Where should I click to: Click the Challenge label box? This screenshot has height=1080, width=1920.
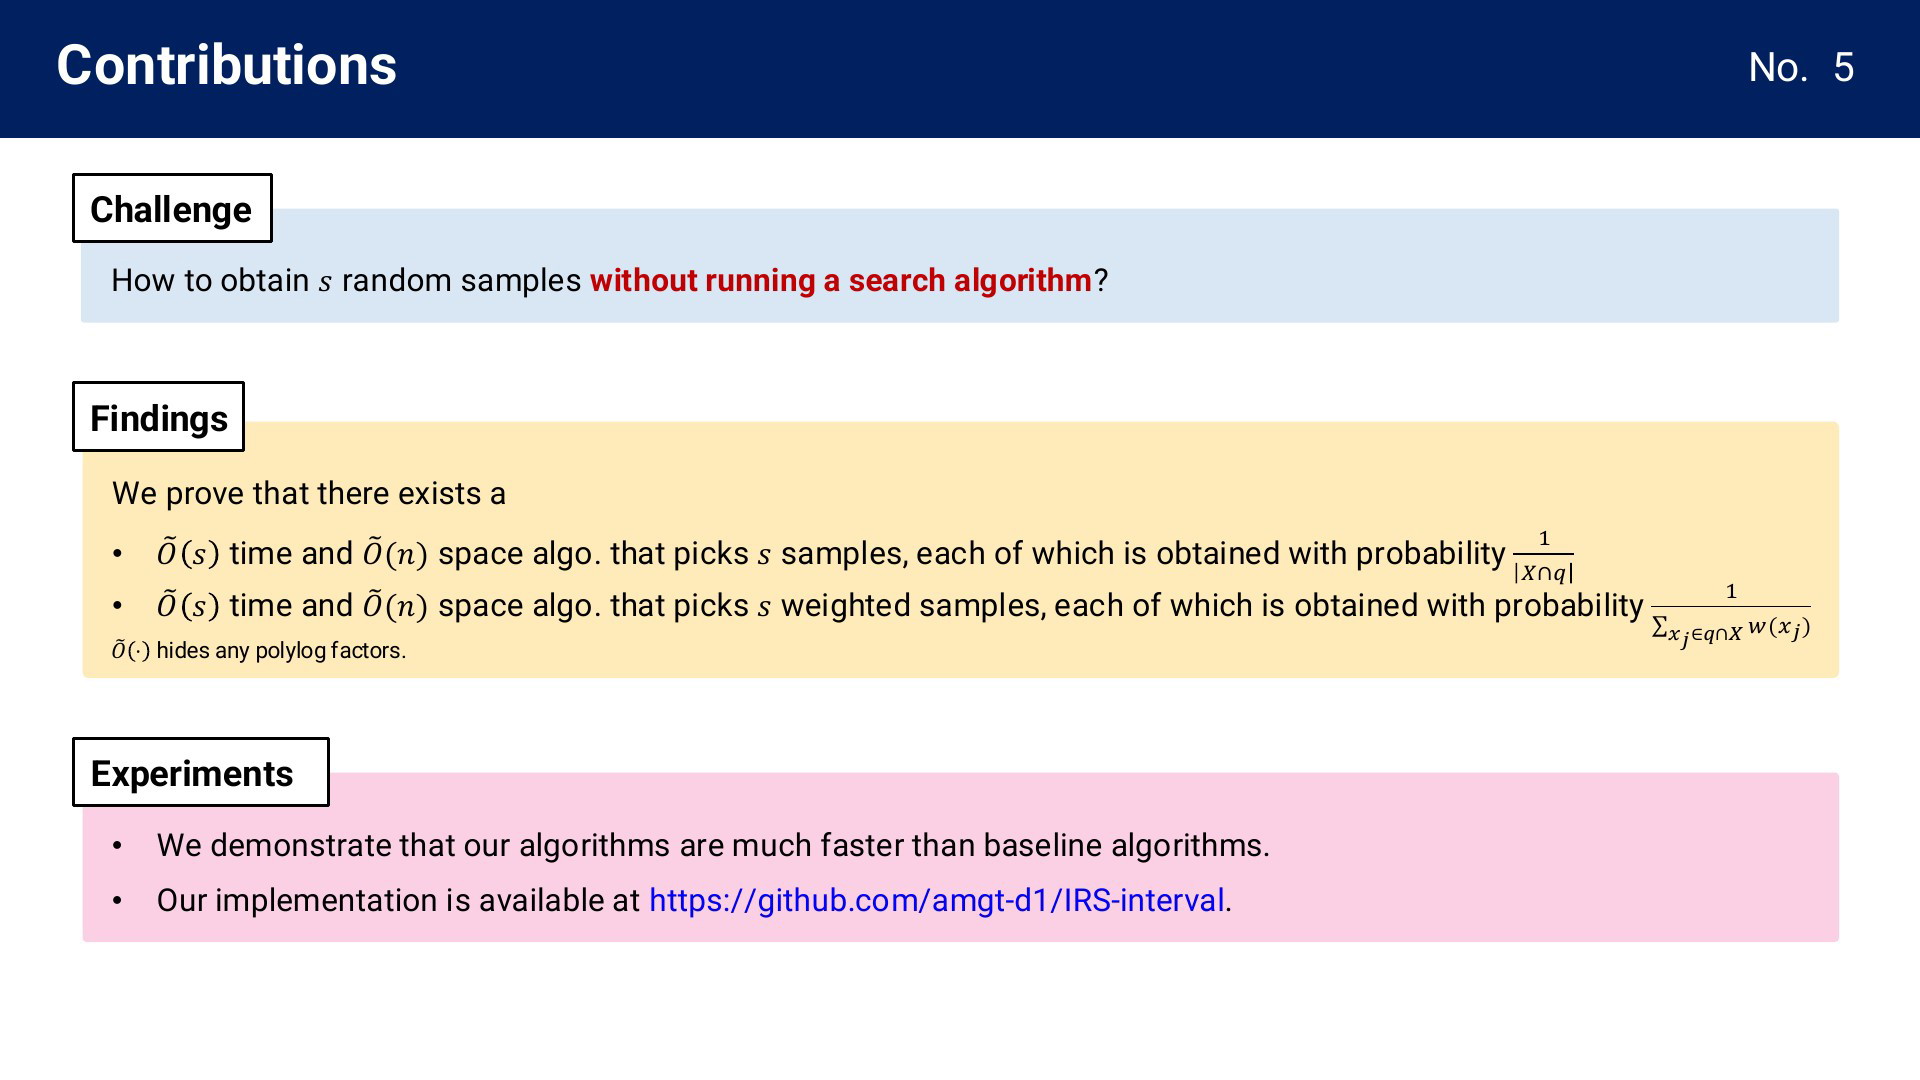[x=172, y=208]
